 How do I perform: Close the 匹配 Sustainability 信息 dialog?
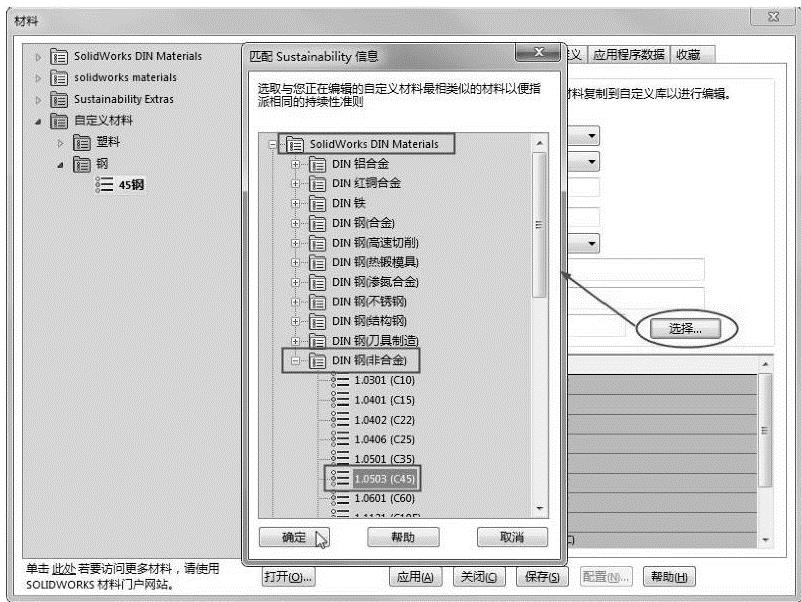537,52
